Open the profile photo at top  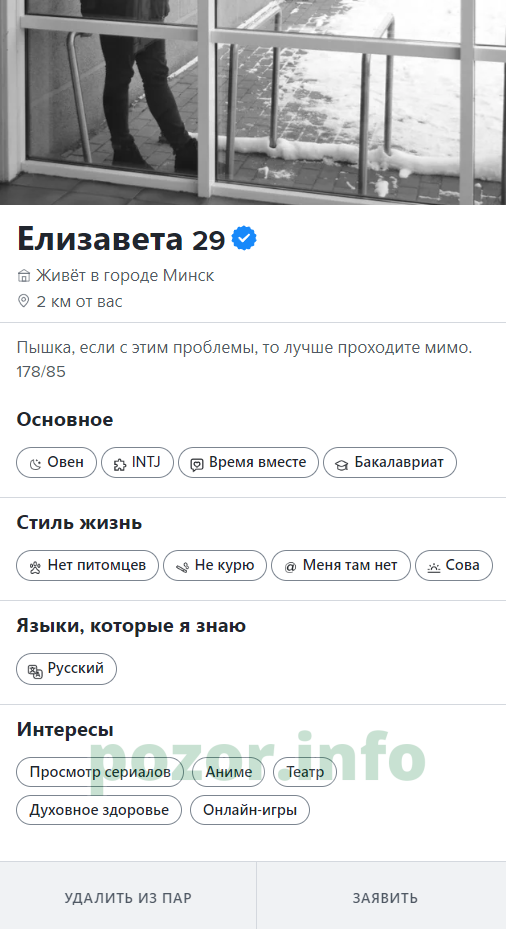(253, 102)
